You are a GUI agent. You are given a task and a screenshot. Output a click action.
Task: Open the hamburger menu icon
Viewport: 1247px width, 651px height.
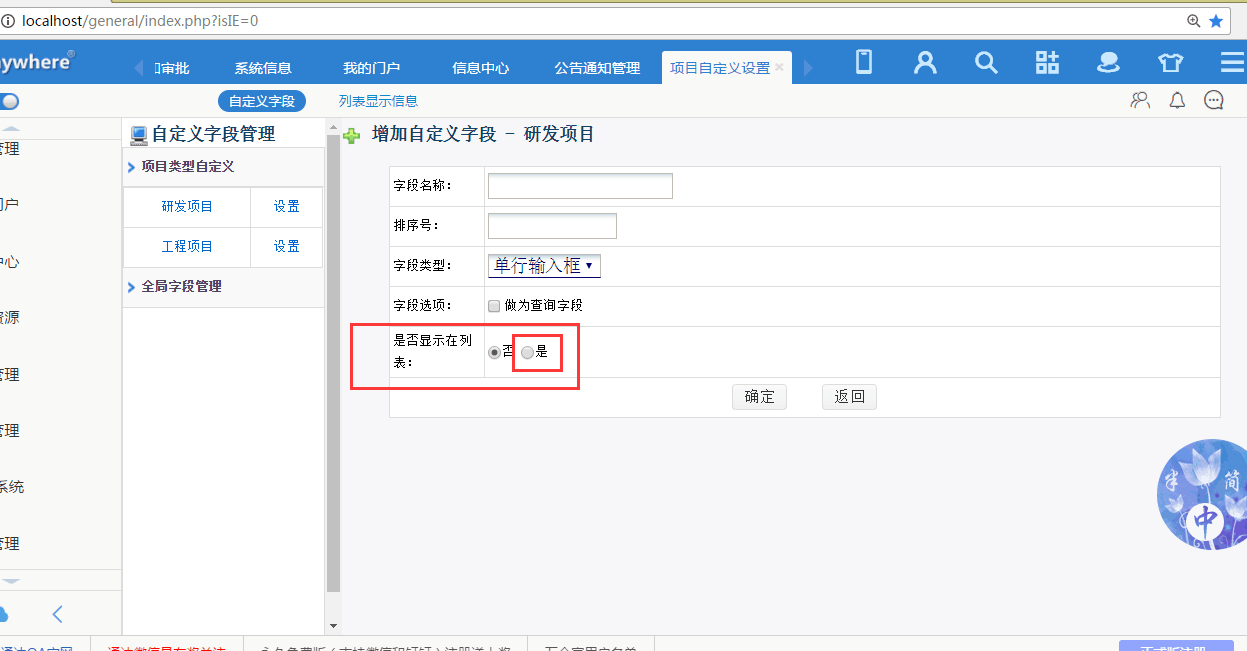pos(1232,63)
